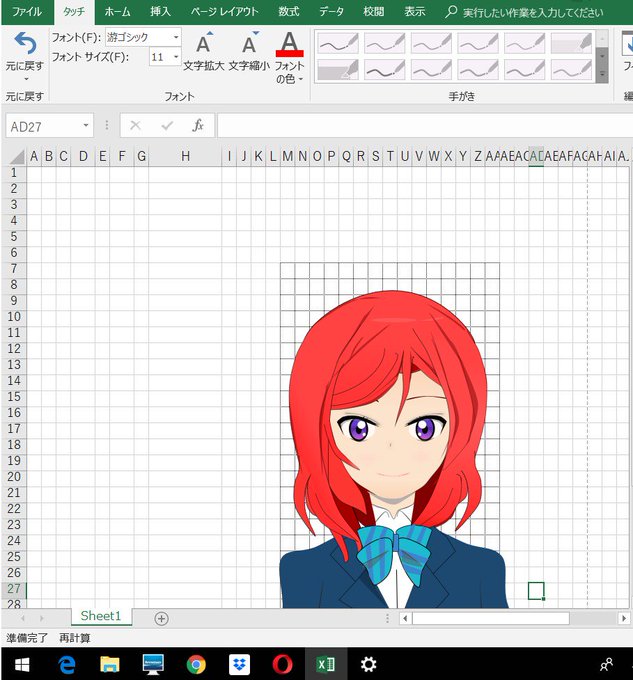Screen dimensions: 633x680
Task: Select the second pen in top row
Action: click(x=385, y=43)
